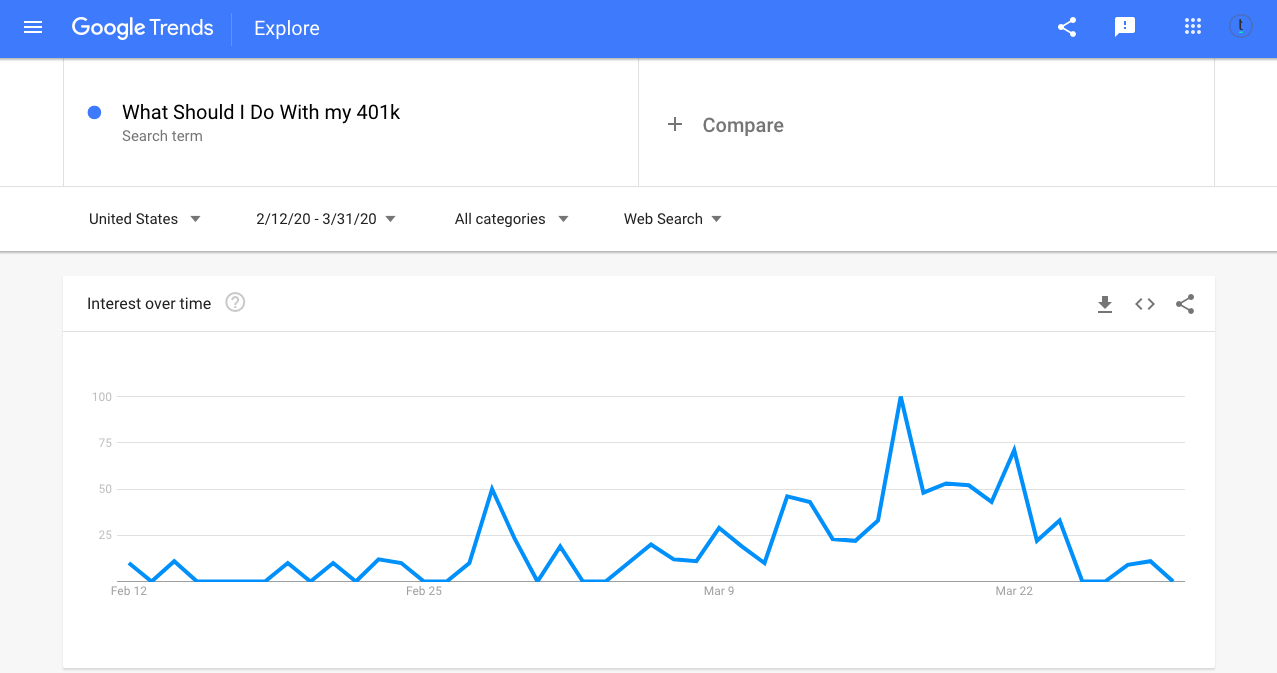Open your account avatar menu
This screenshot has height=673, width=1277.
click(1240, 27)
